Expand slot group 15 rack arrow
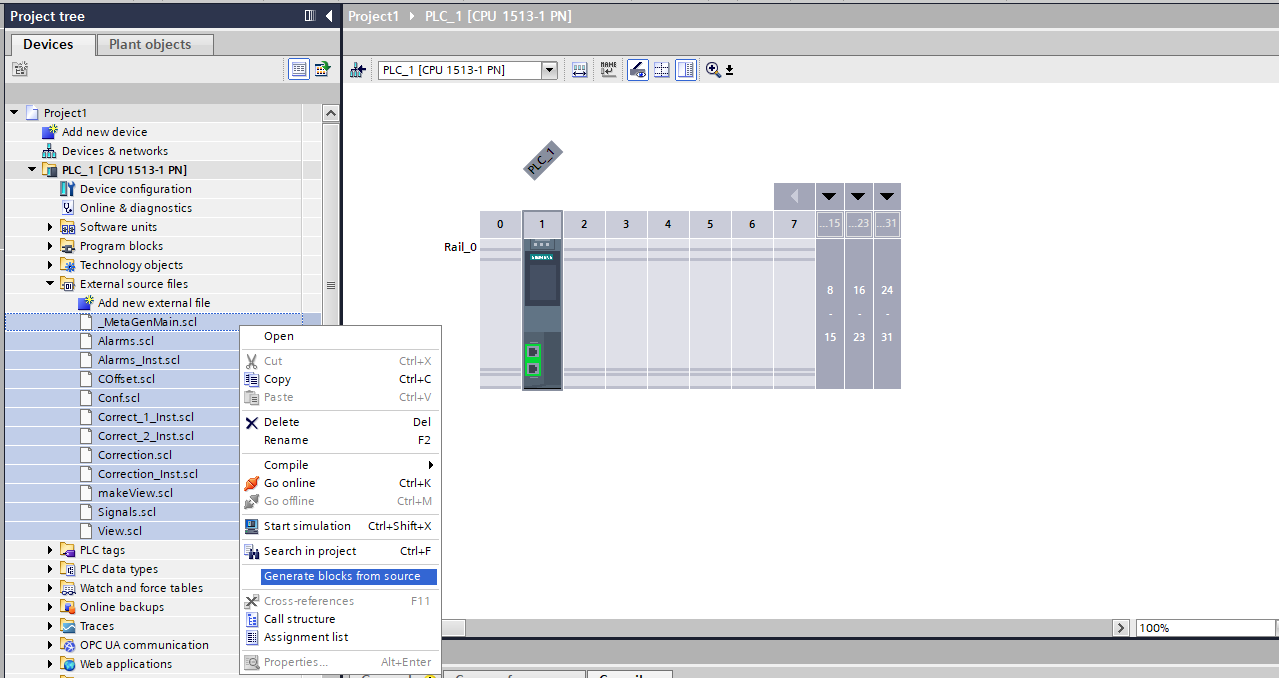 [829, 196]
